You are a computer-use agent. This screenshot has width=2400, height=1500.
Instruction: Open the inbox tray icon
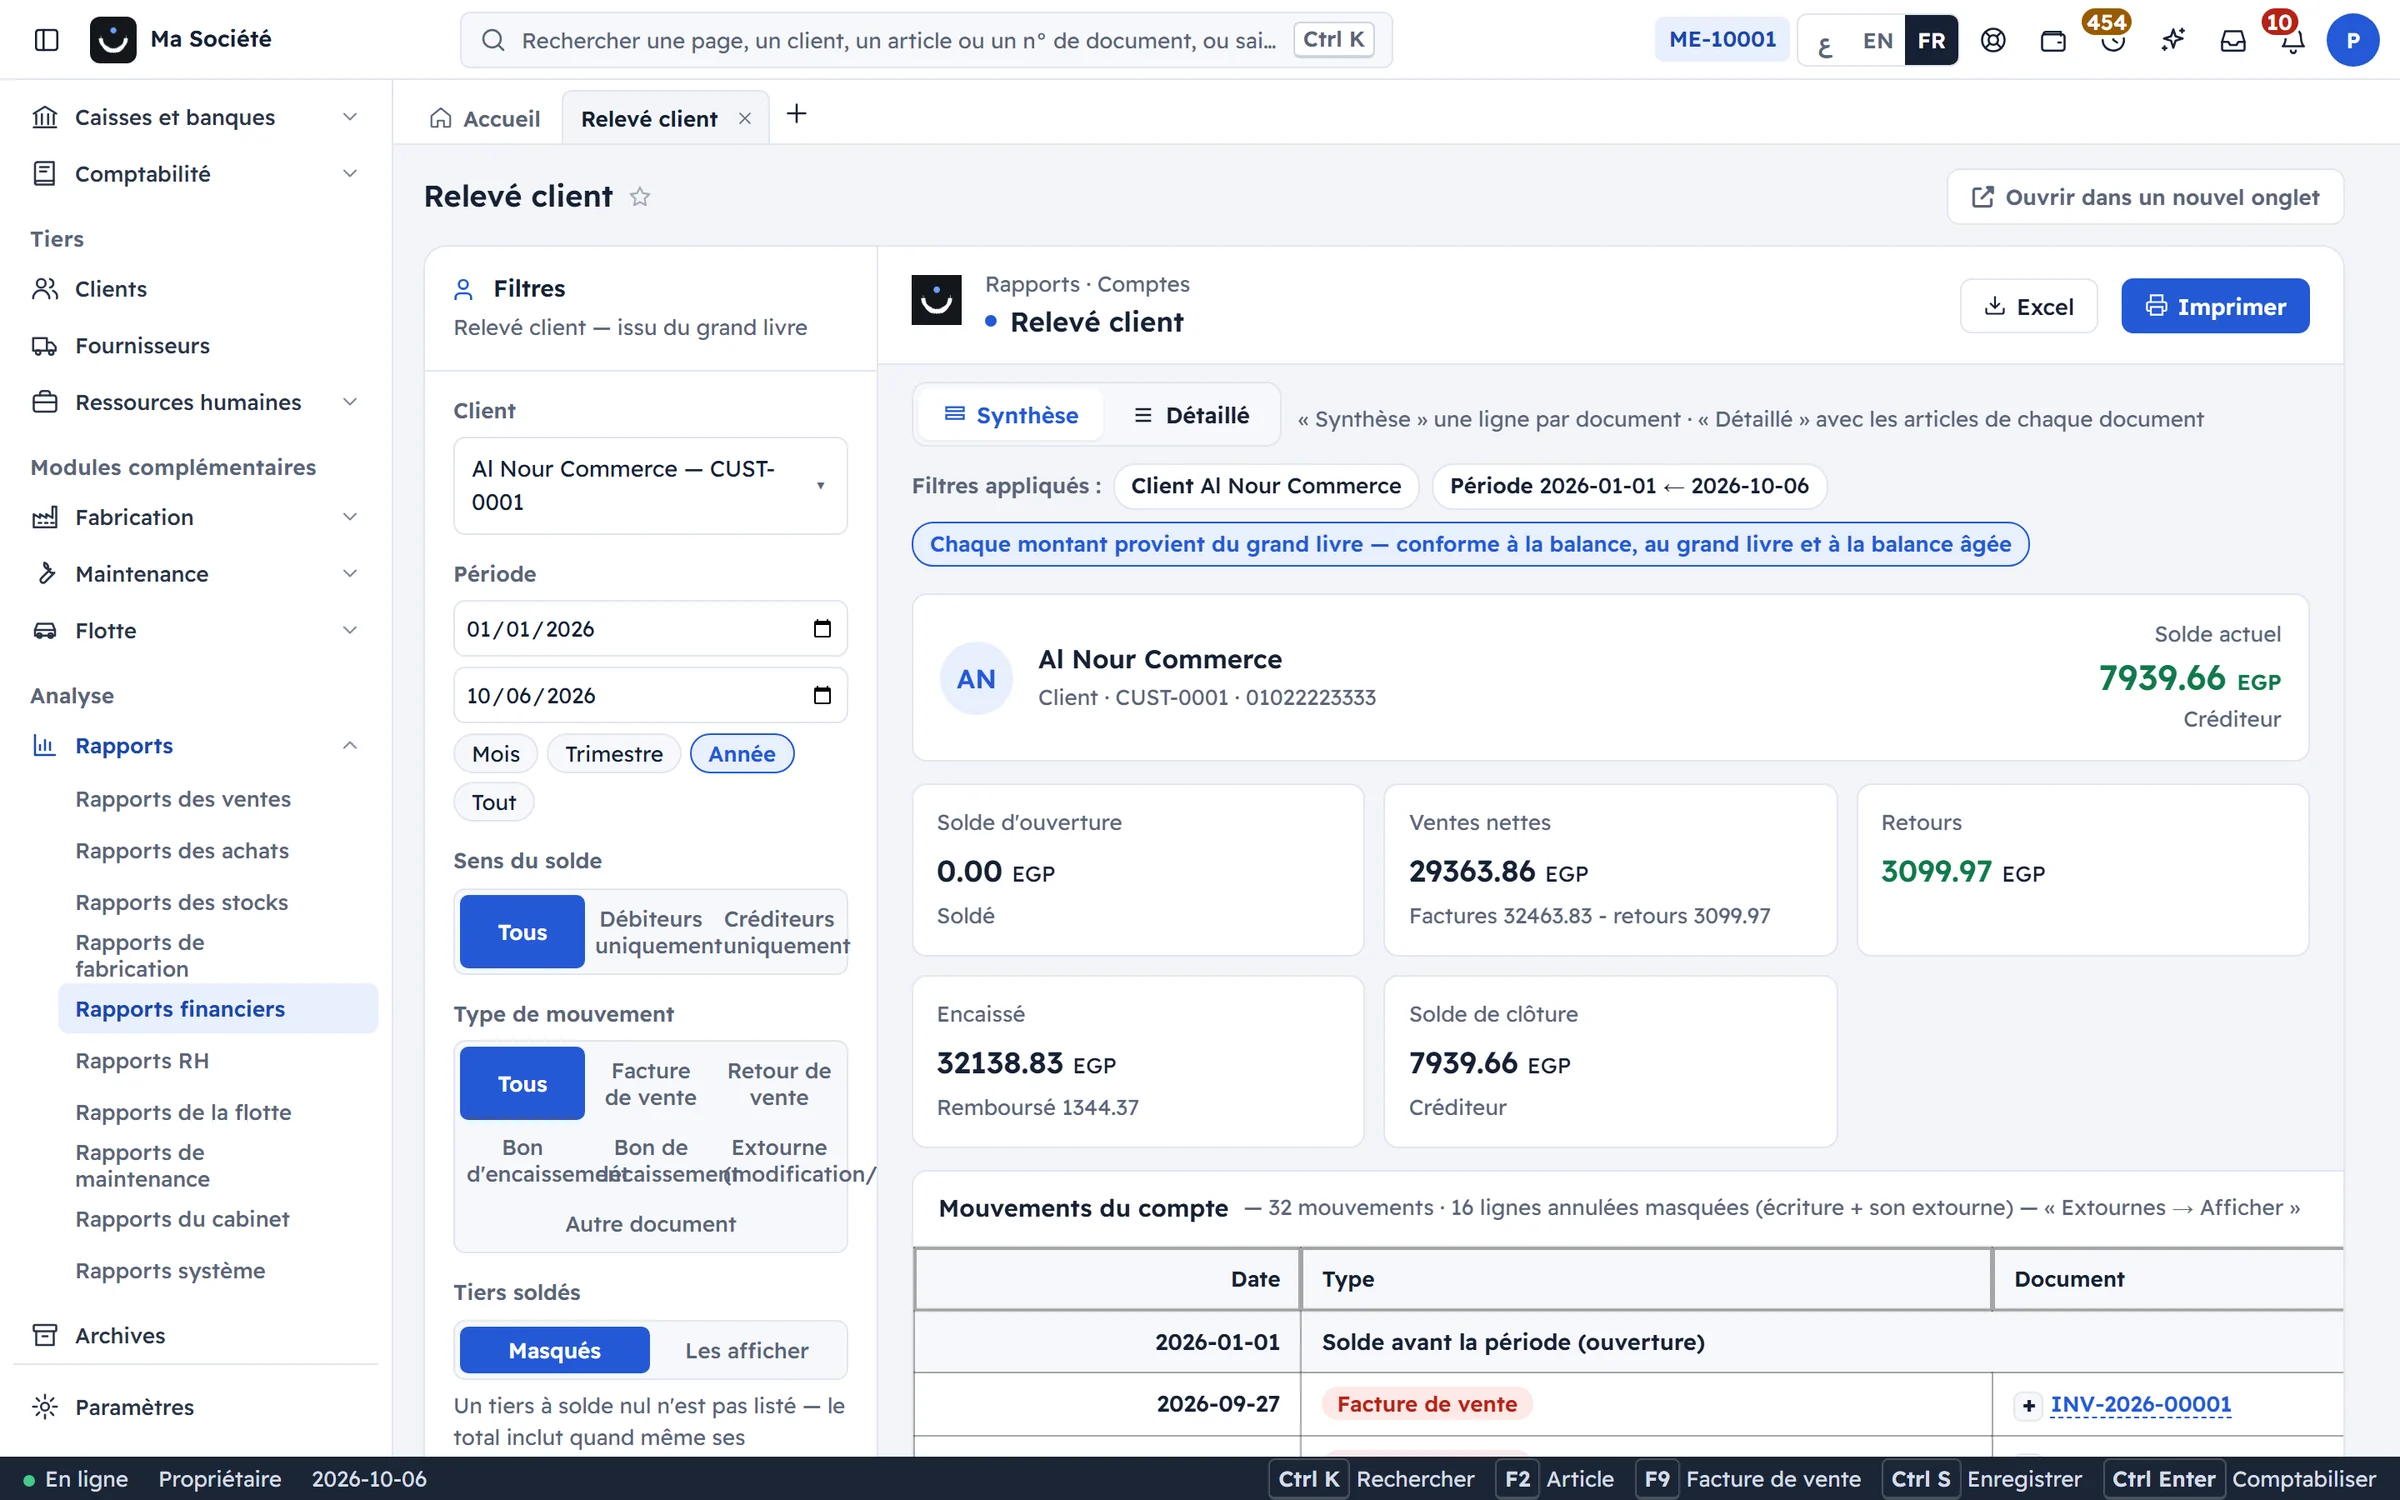(2232, 40)
